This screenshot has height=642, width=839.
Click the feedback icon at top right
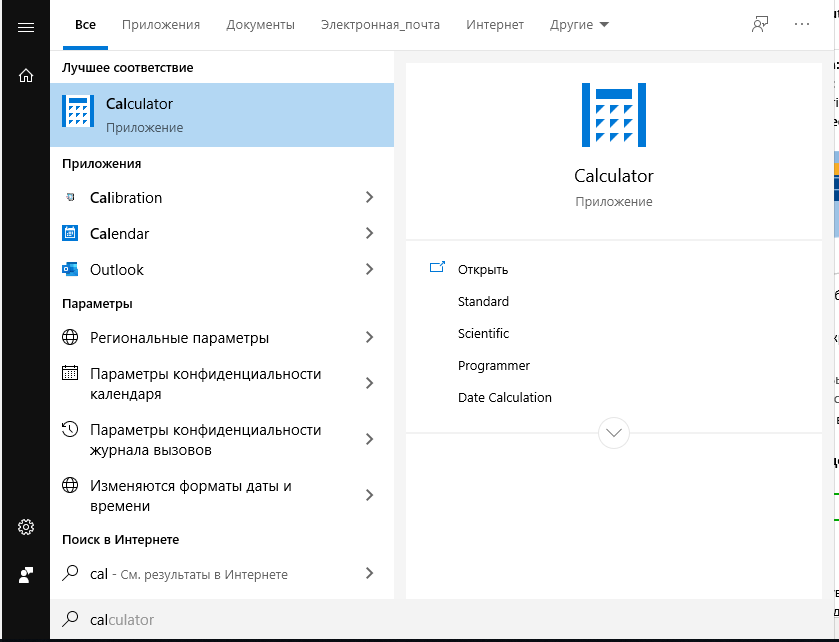click(x=760, y=25)
